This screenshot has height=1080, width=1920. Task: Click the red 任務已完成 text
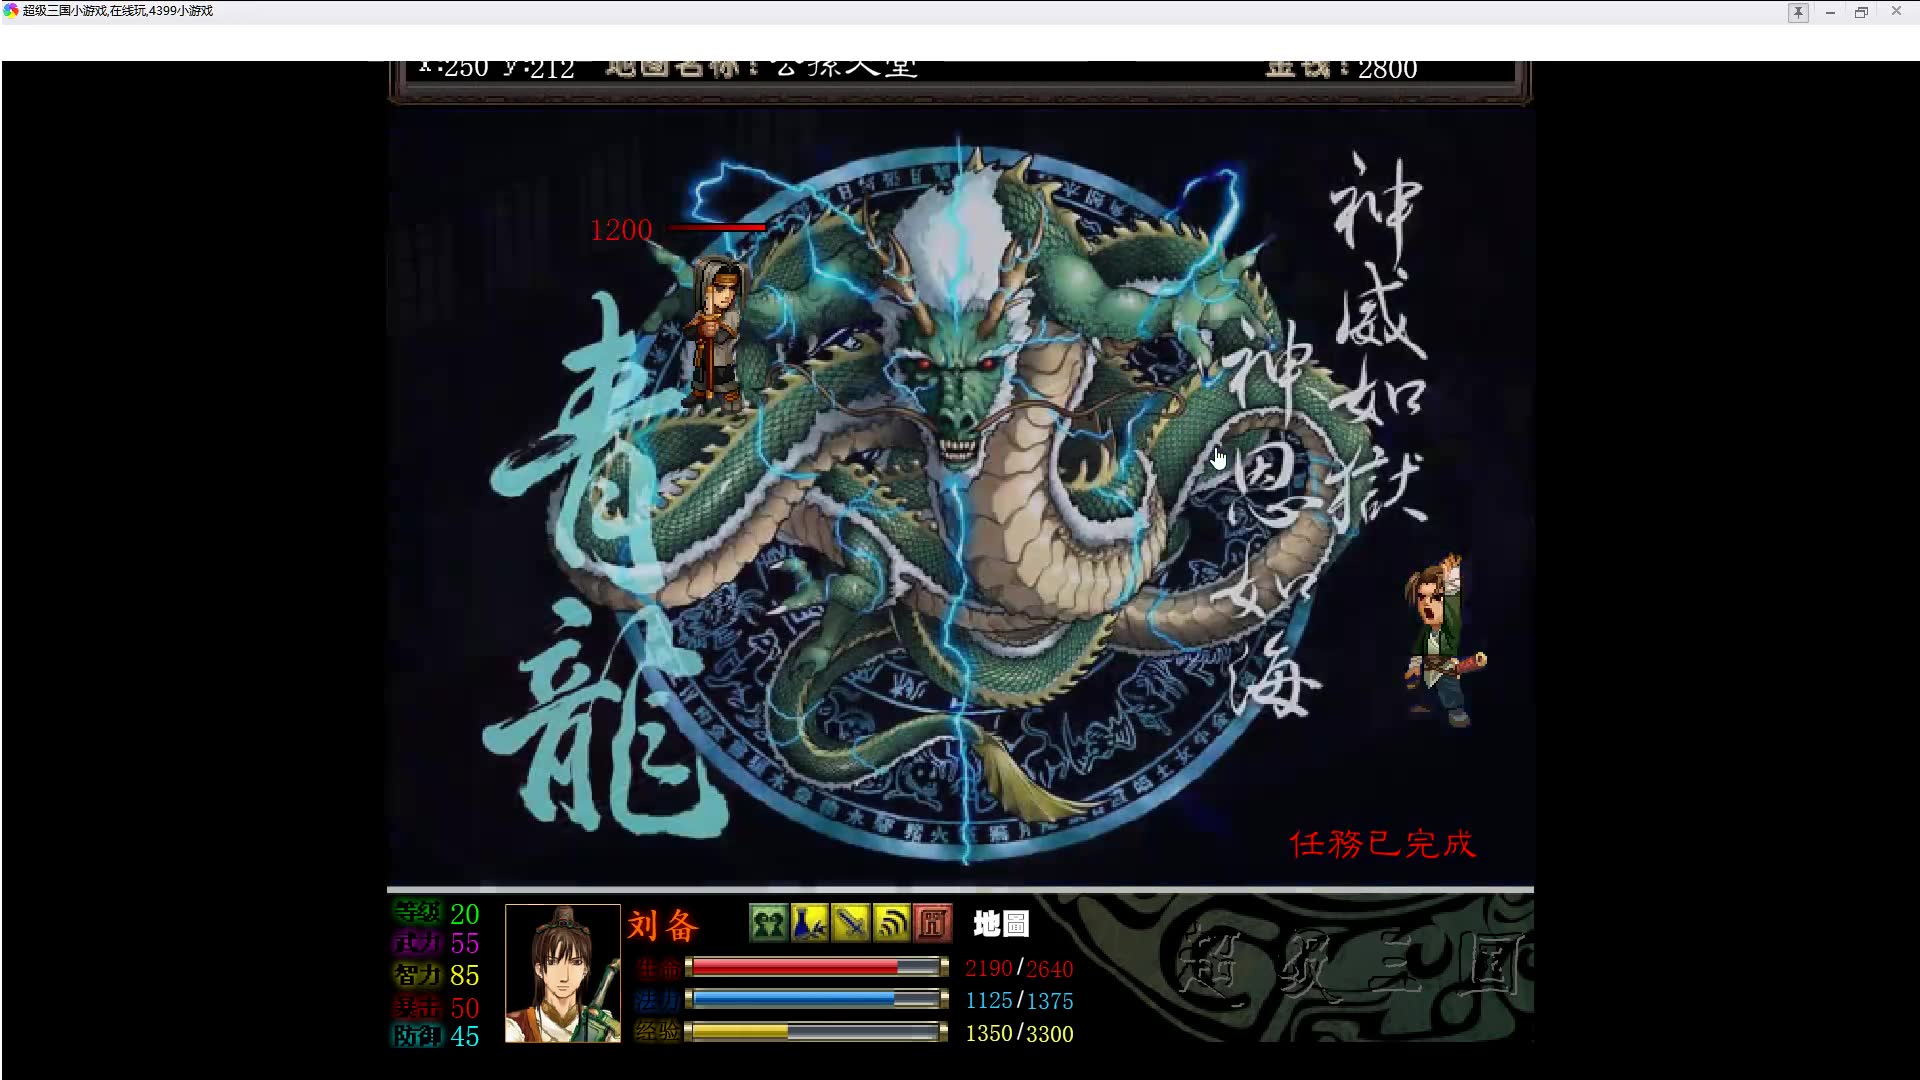[1382, 844]
